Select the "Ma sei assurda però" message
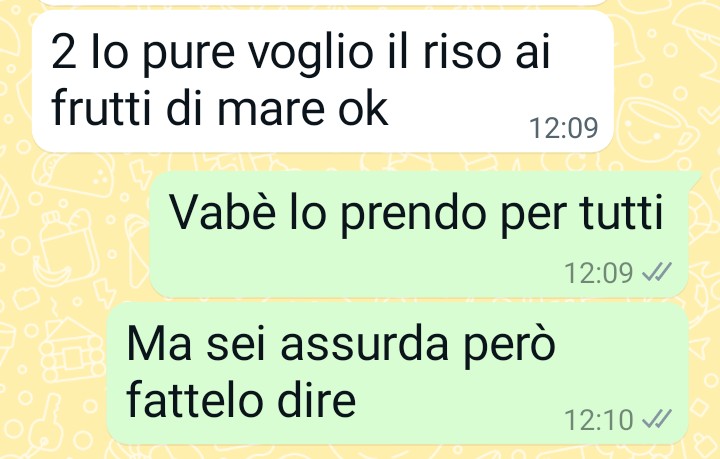The width and height of the screenshot is (720, 459). 398,373
